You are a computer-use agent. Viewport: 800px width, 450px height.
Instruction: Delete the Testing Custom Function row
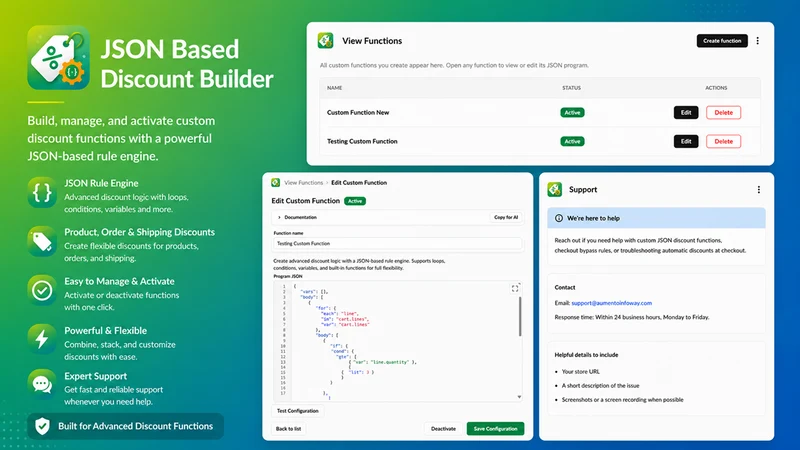coord(723,141)
